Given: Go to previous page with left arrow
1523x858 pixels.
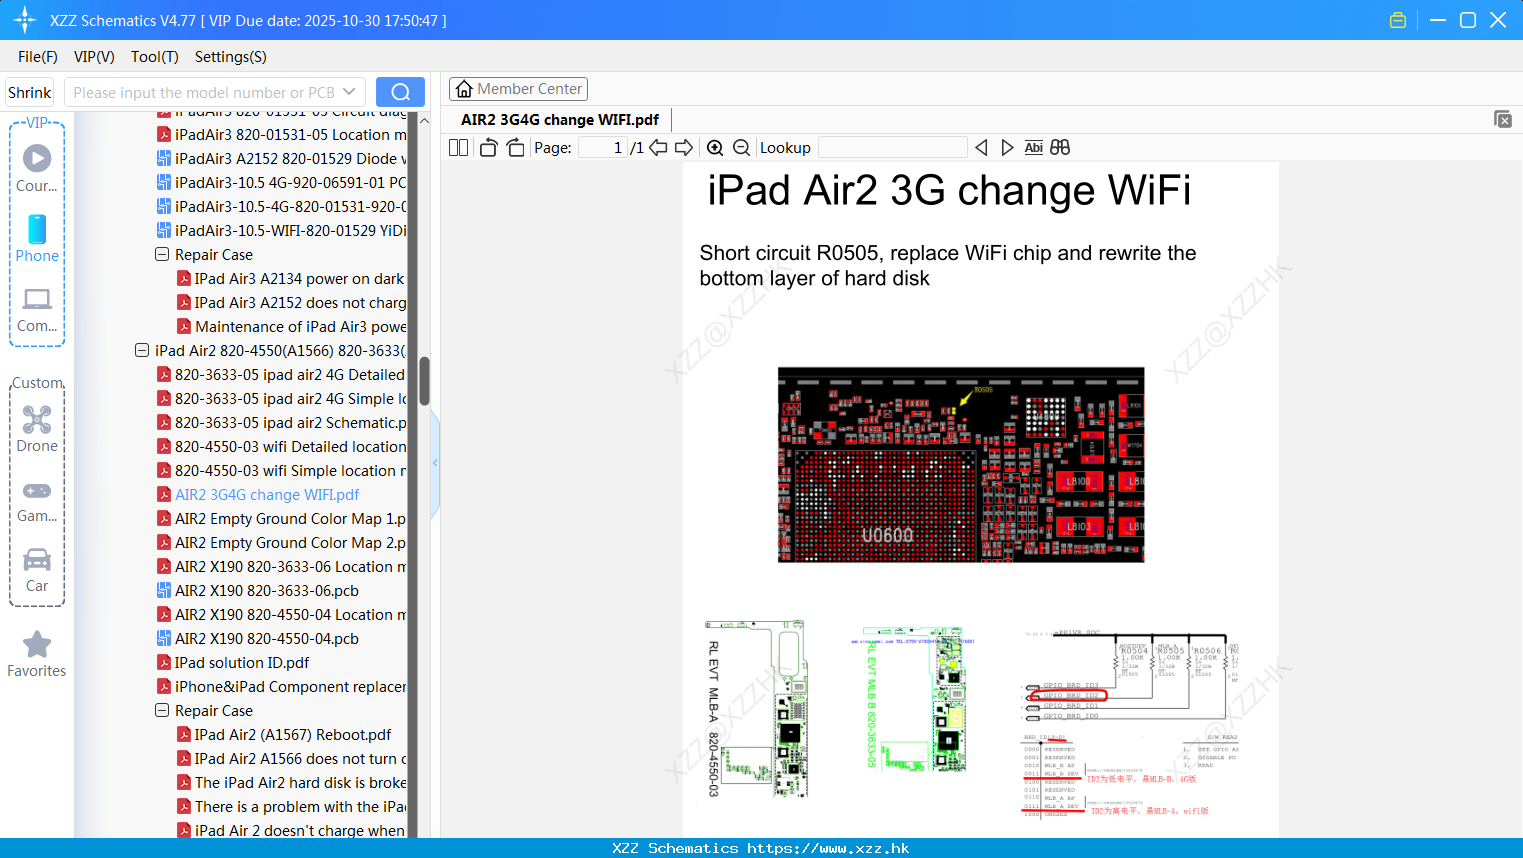Looking at the screenshot, I should tap(658, 147).
